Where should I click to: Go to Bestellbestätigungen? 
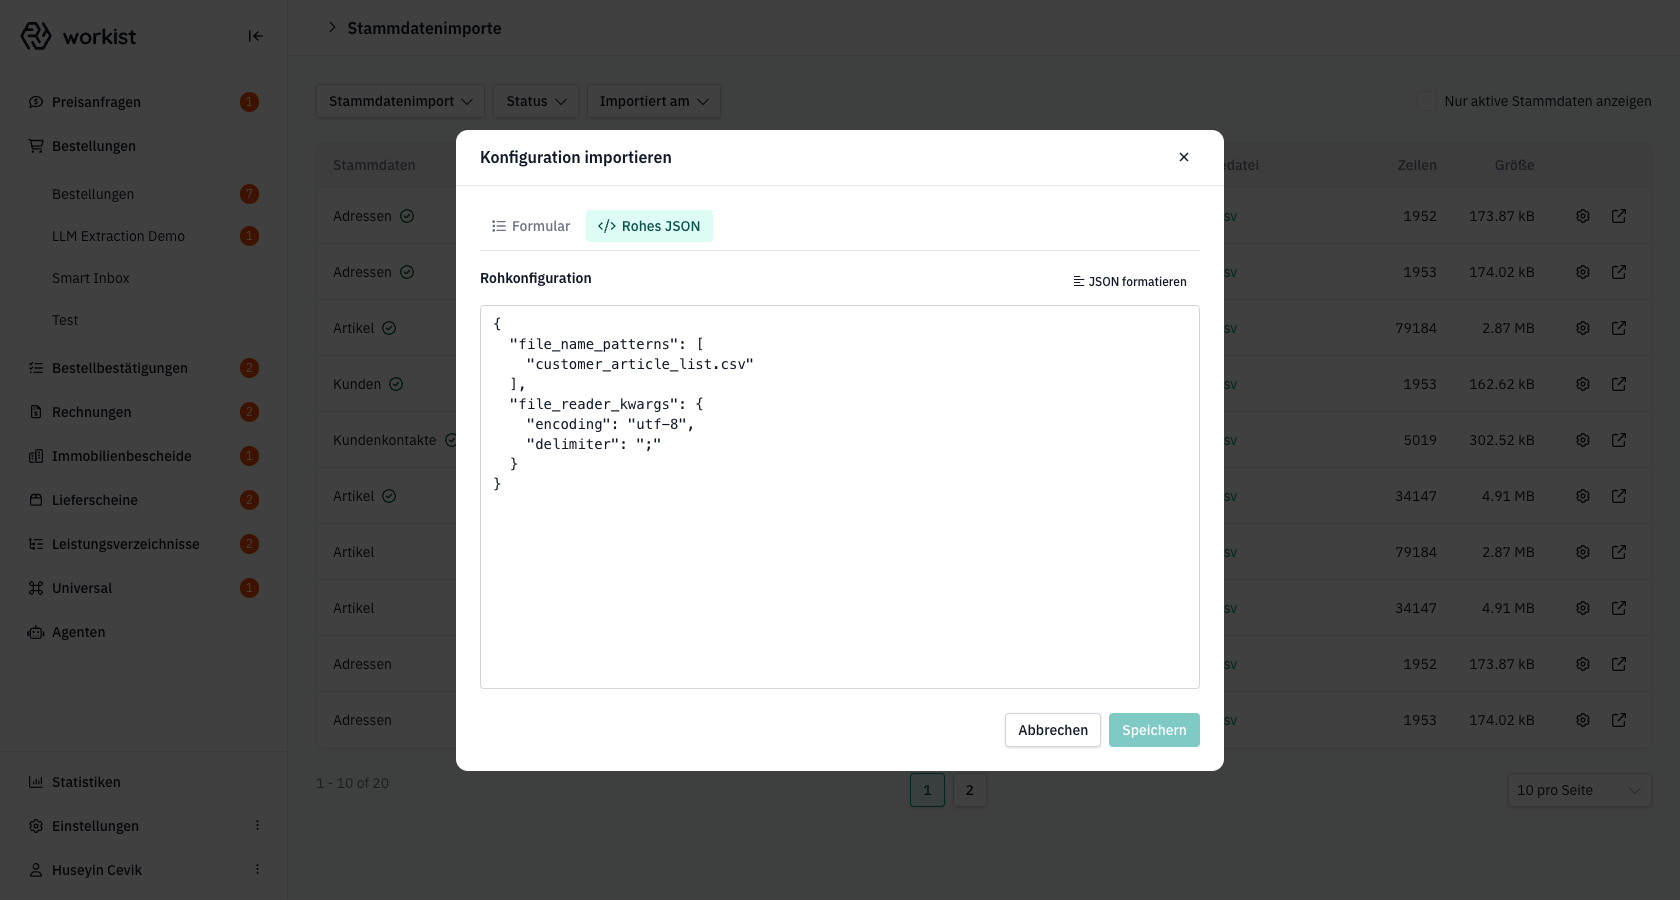click(120, 368)
